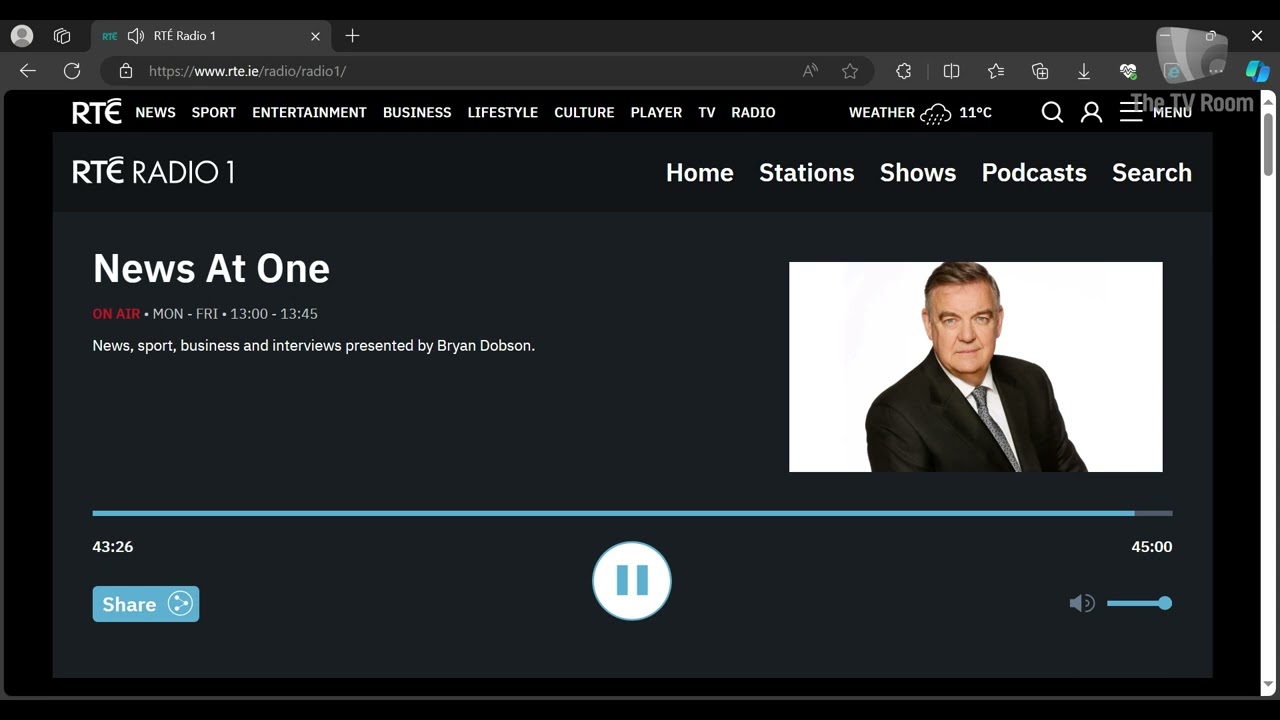
Task: Click the Bryan Dobson presenter photo
Action: click(x=976, y=367)
